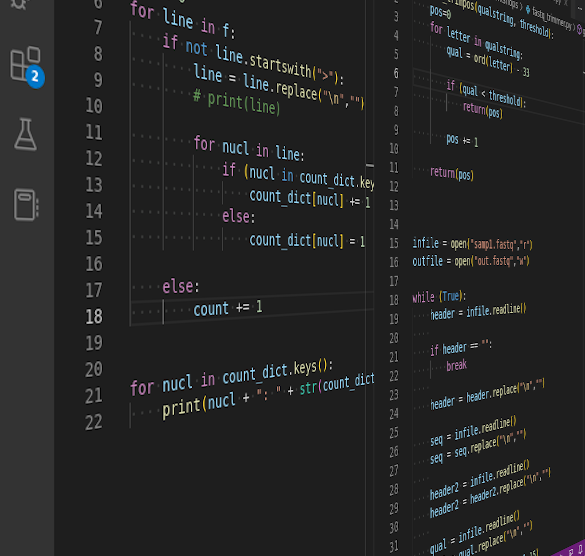Click 'while (True):' in right editor
585x556 pixels.
(x=439, y=297)
